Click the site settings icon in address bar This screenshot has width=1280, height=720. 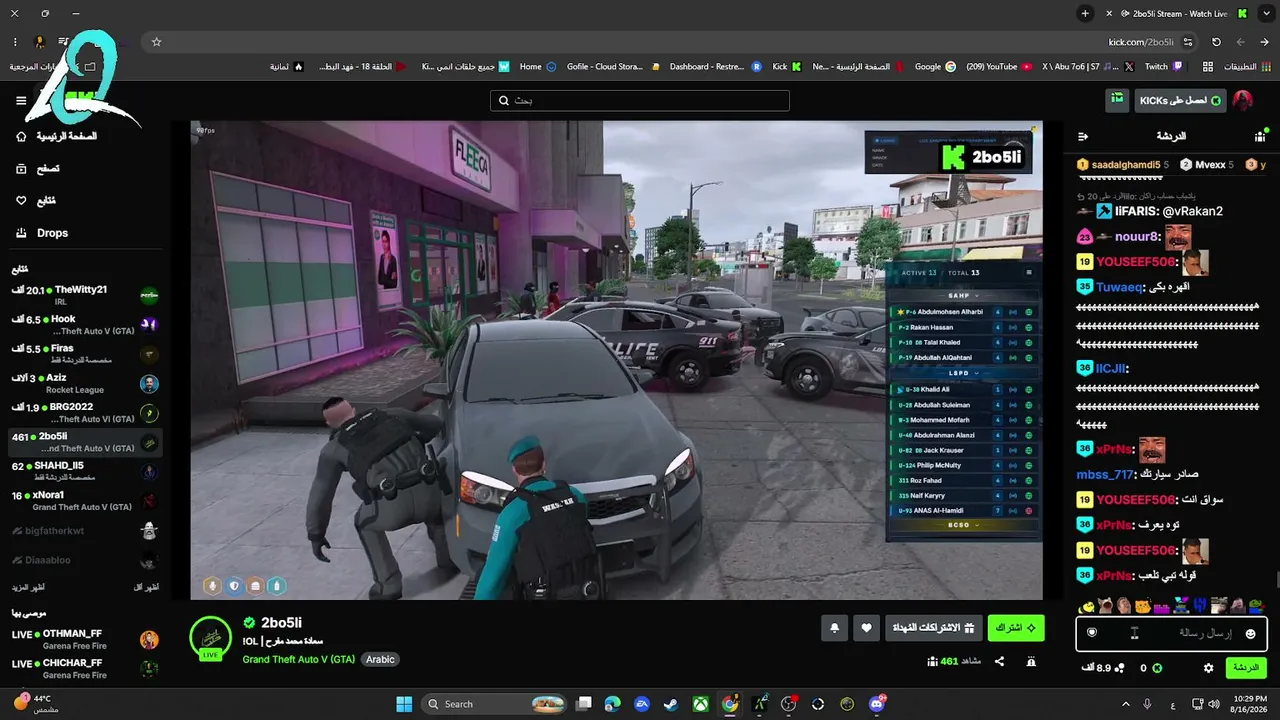(1188, 42)
